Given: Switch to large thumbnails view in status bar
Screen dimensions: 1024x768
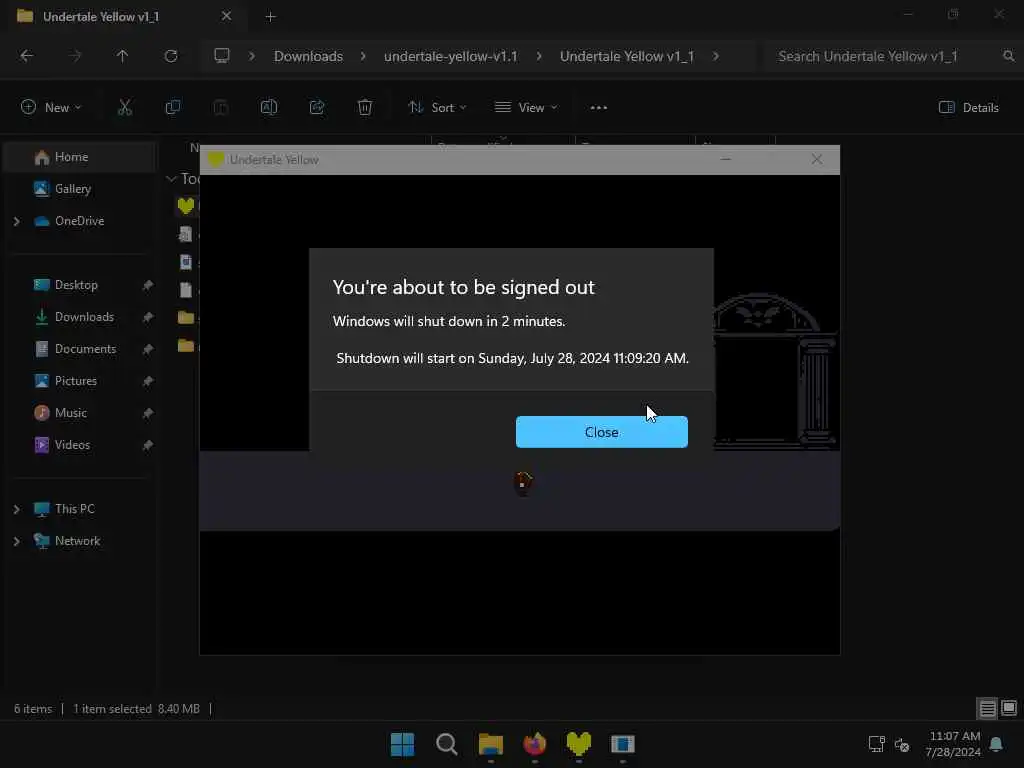Looking at the screenshot, I should (1009, 709).
